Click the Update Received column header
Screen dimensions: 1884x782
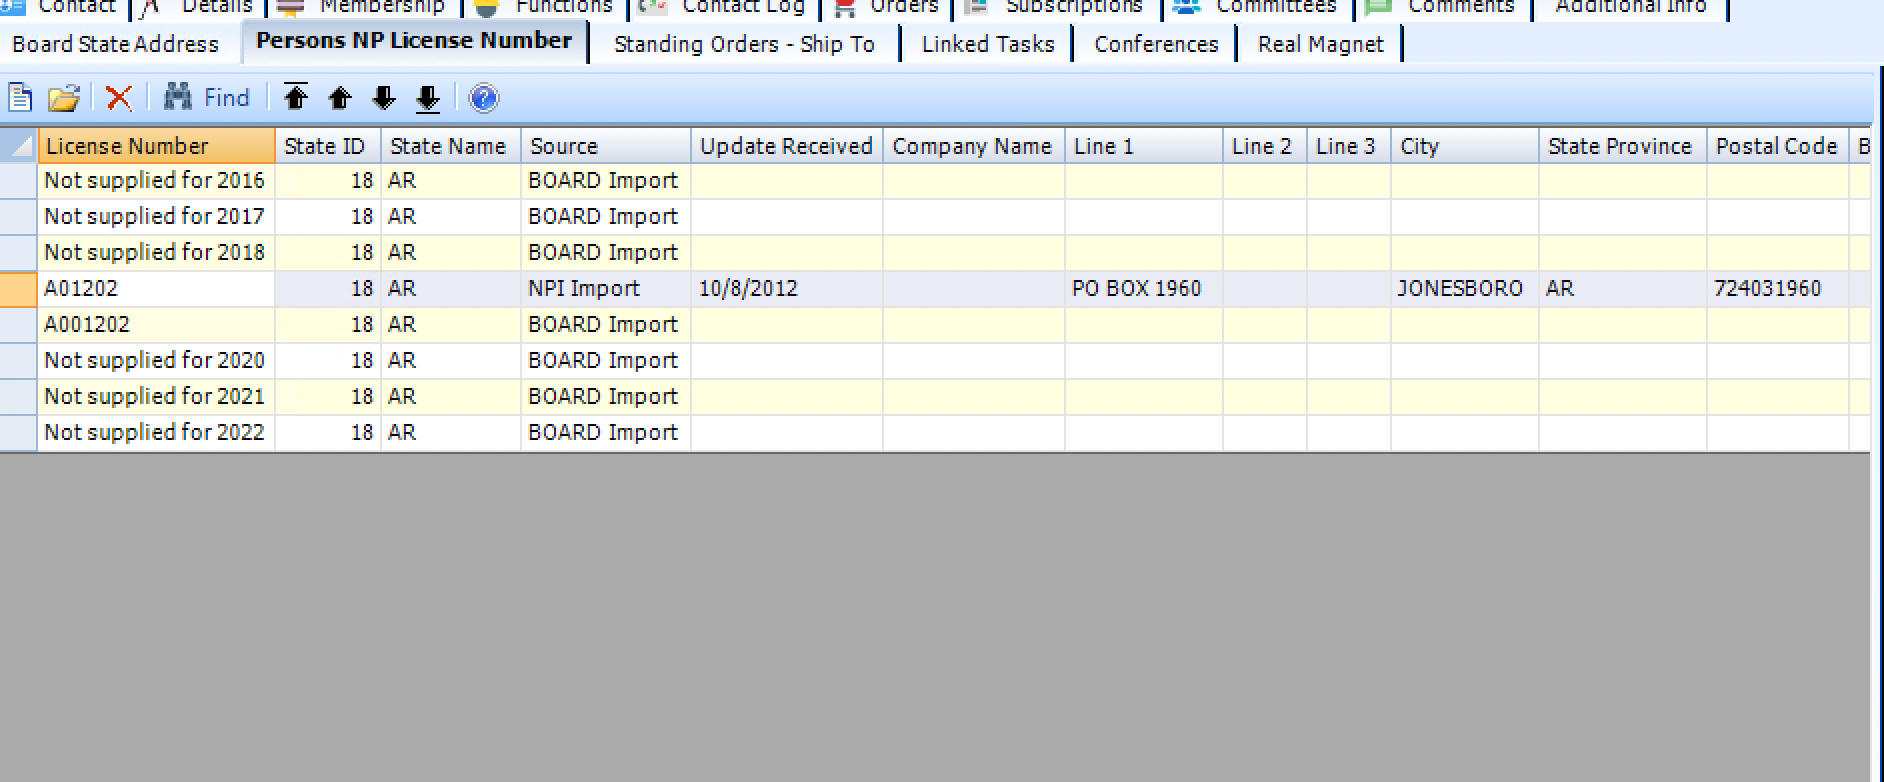786,146
